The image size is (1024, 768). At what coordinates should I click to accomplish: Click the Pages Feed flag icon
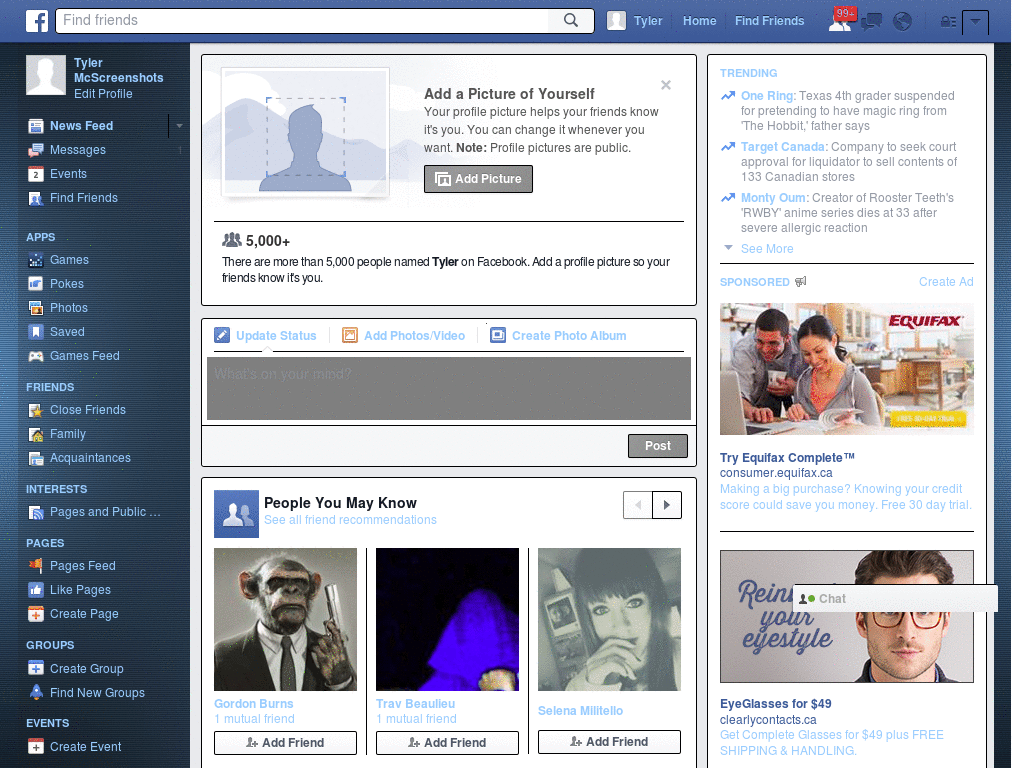(36, 566)
